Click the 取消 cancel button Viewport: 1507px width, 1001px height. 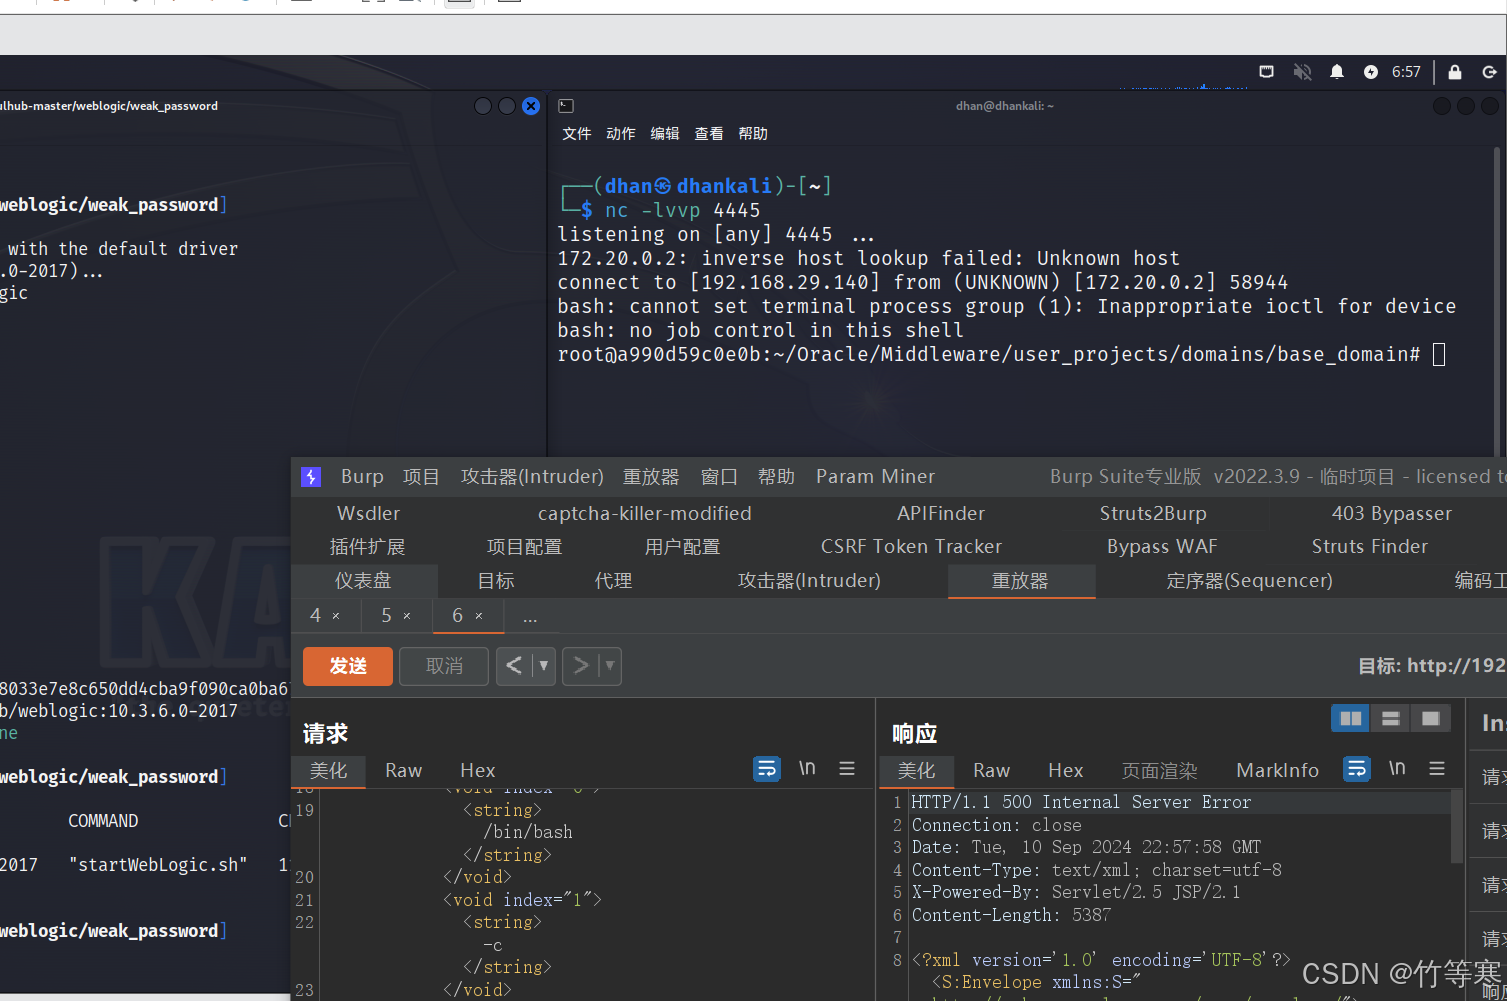coord(444,666)
